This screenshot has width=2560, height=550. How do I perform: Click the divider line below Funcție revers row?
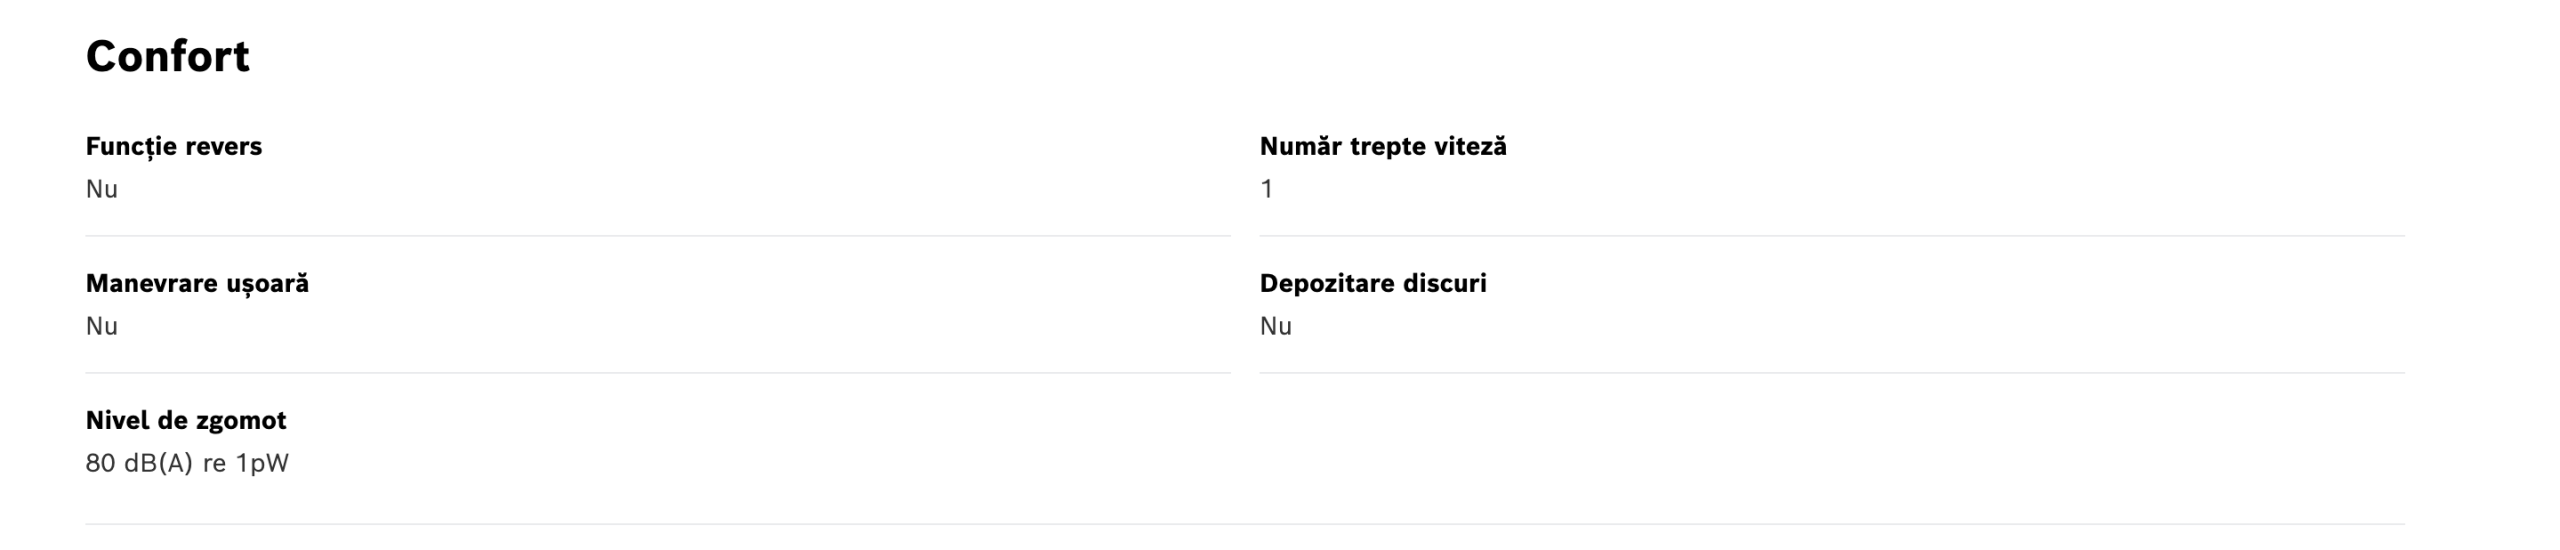(x=657, y=236)
